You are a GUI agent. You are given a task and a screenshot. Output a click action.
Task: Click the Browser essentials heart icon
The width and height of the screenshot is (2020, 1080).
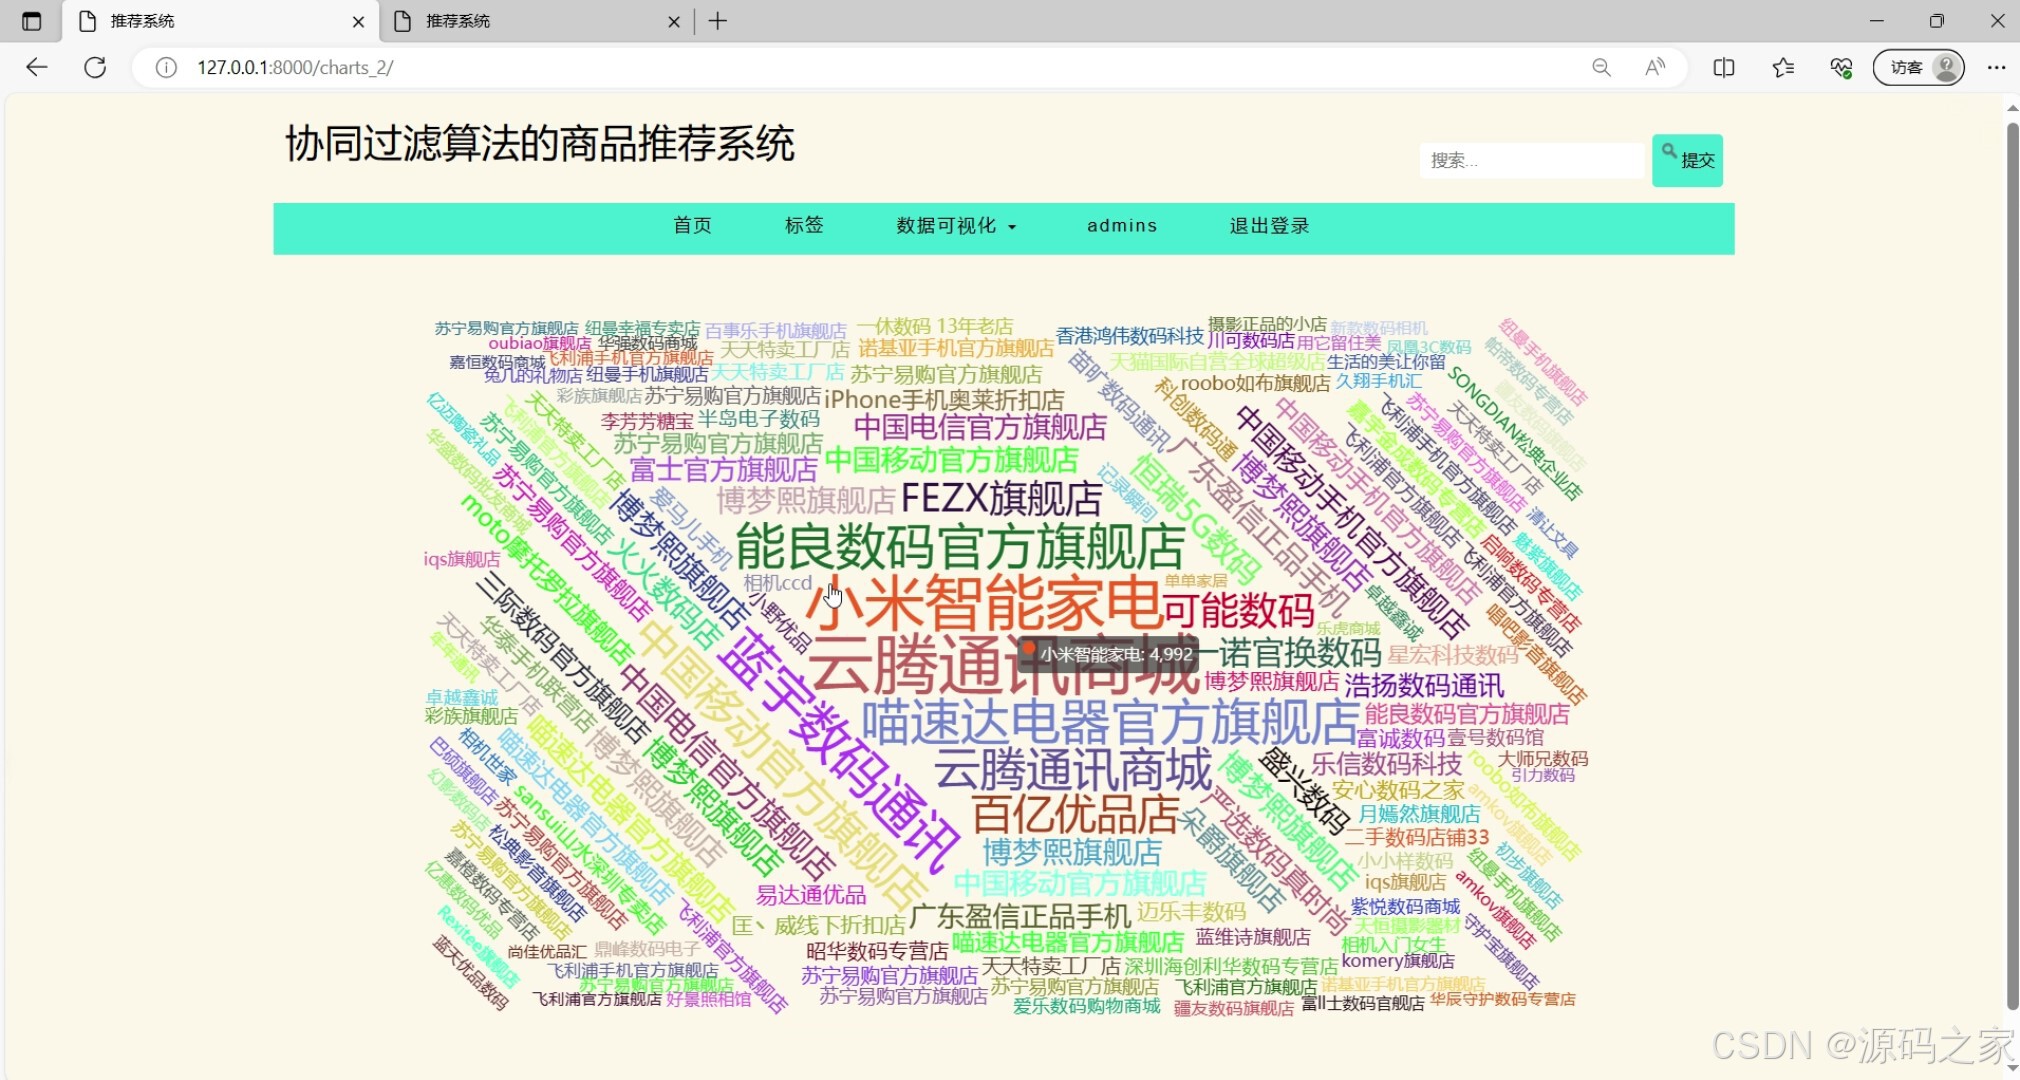[1843, 67]
